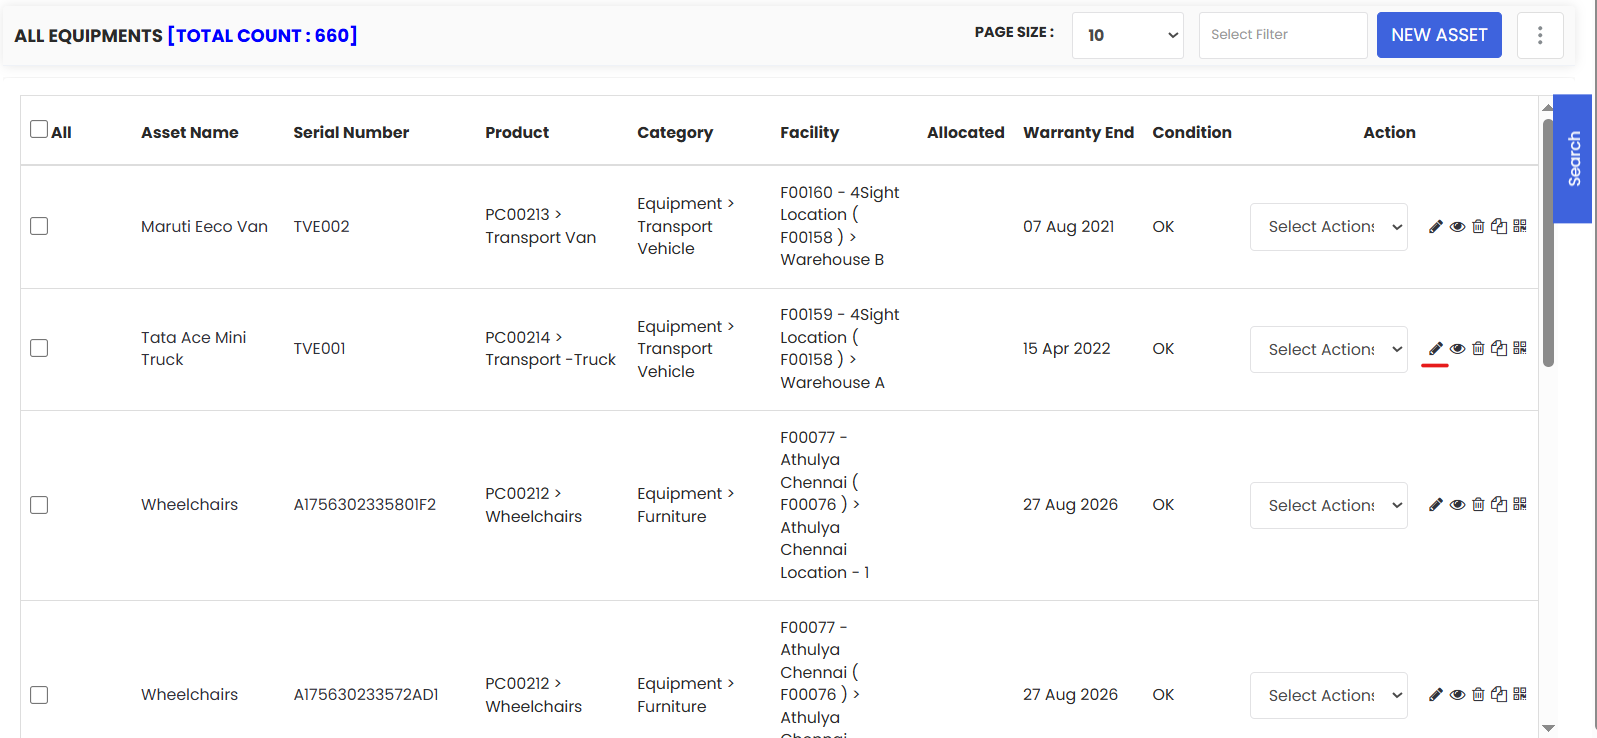The height and width of the screenshot is (738, 1597).
Task: Click serial number TVE001
Action: [319, 349]
